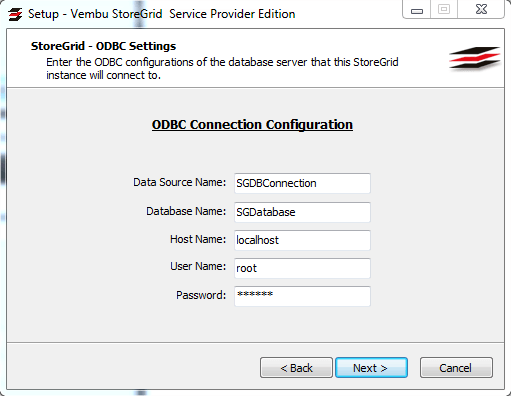
Task: Click the StoreGrid icon in title bar
Action: pyautogui.click(x=15, y=14)
